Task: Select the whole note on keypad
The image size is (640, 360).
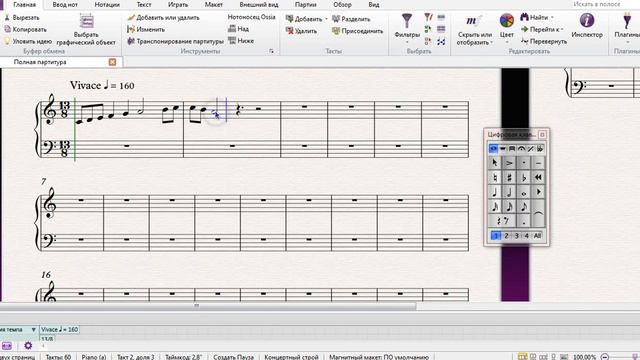Action: pyautogui.click(x=524, y=192)
